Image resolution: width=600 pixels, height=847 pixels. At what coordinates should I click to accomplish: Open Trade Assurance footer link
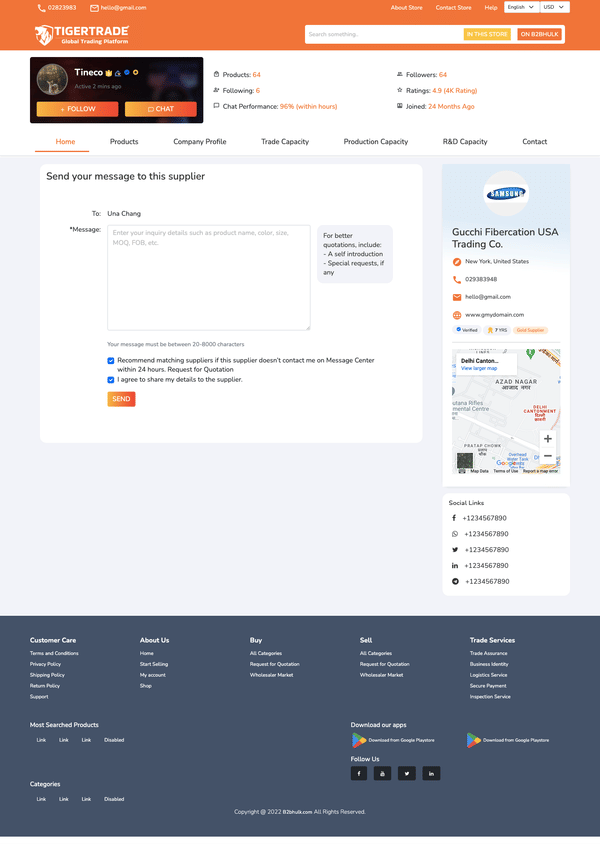[x=488, y=654]
